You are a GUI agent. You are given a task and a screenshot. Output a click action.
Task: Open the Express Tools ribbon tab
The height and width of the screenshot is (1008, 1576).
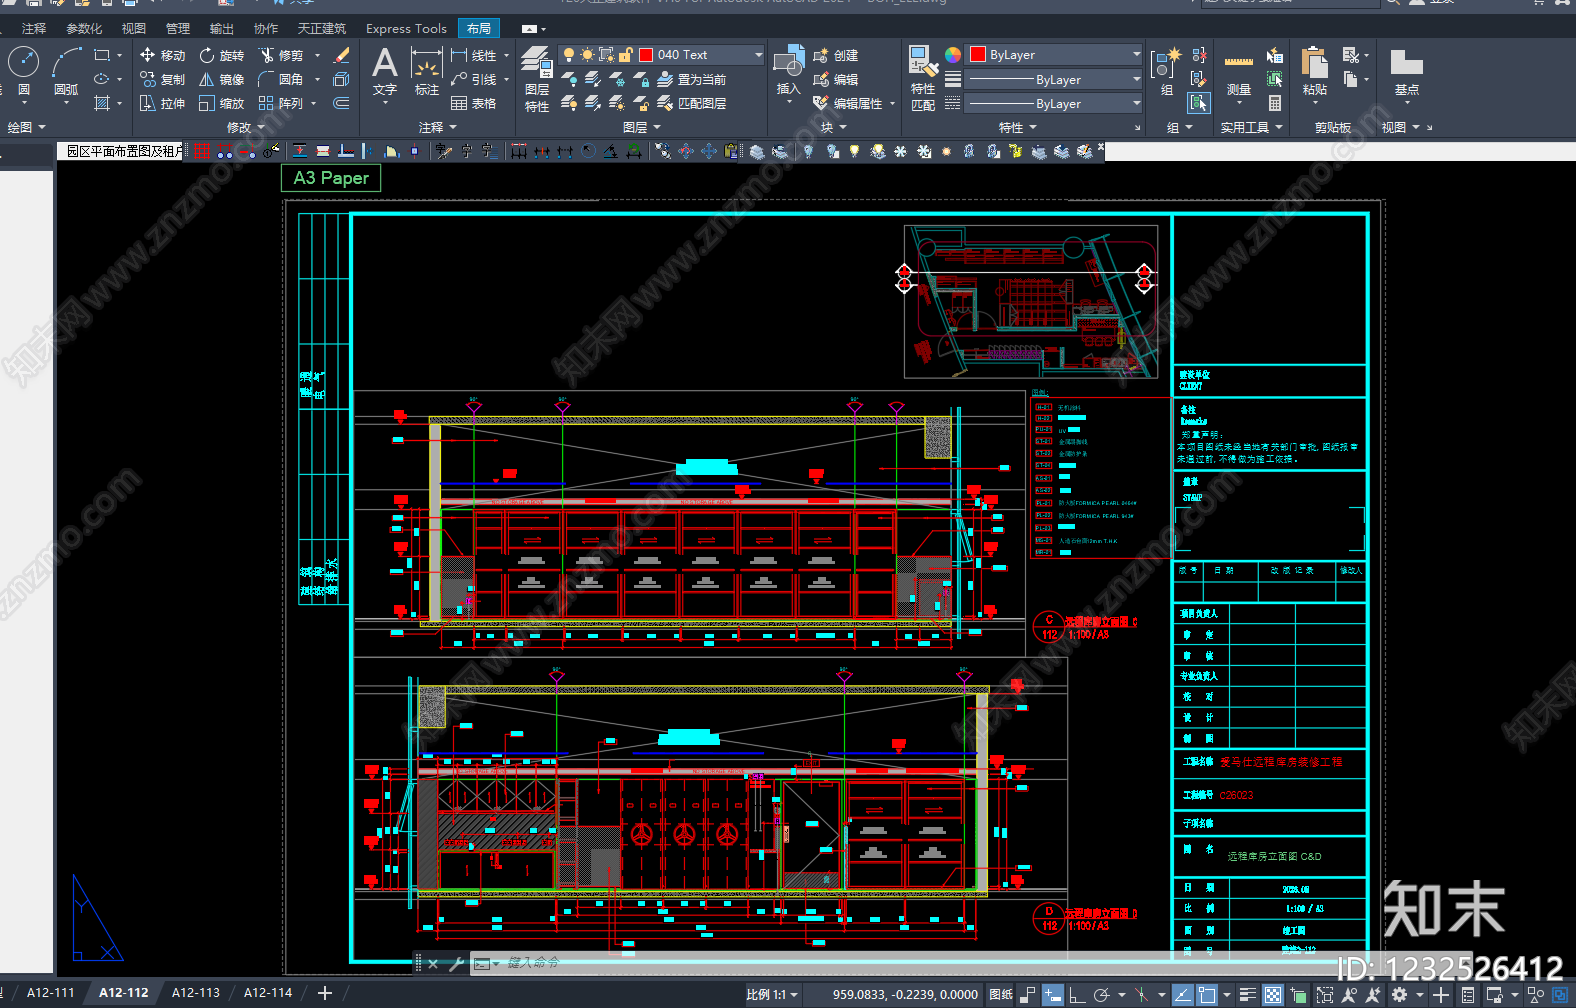point(406,28)
